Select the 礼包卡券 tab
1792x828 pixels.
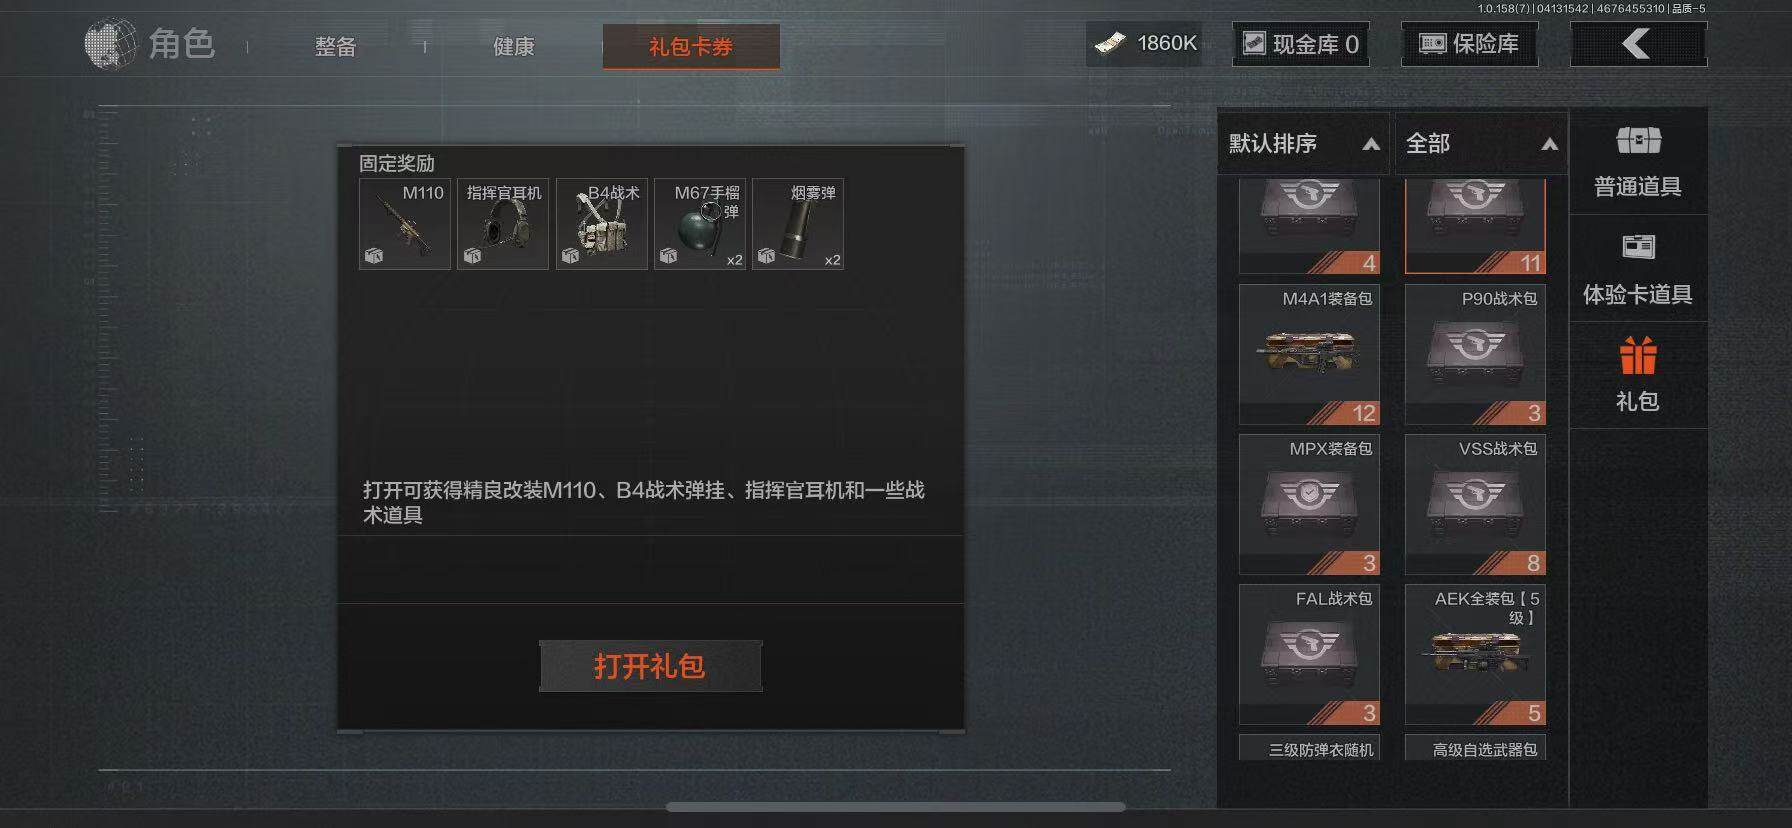(x=691, y=47)
